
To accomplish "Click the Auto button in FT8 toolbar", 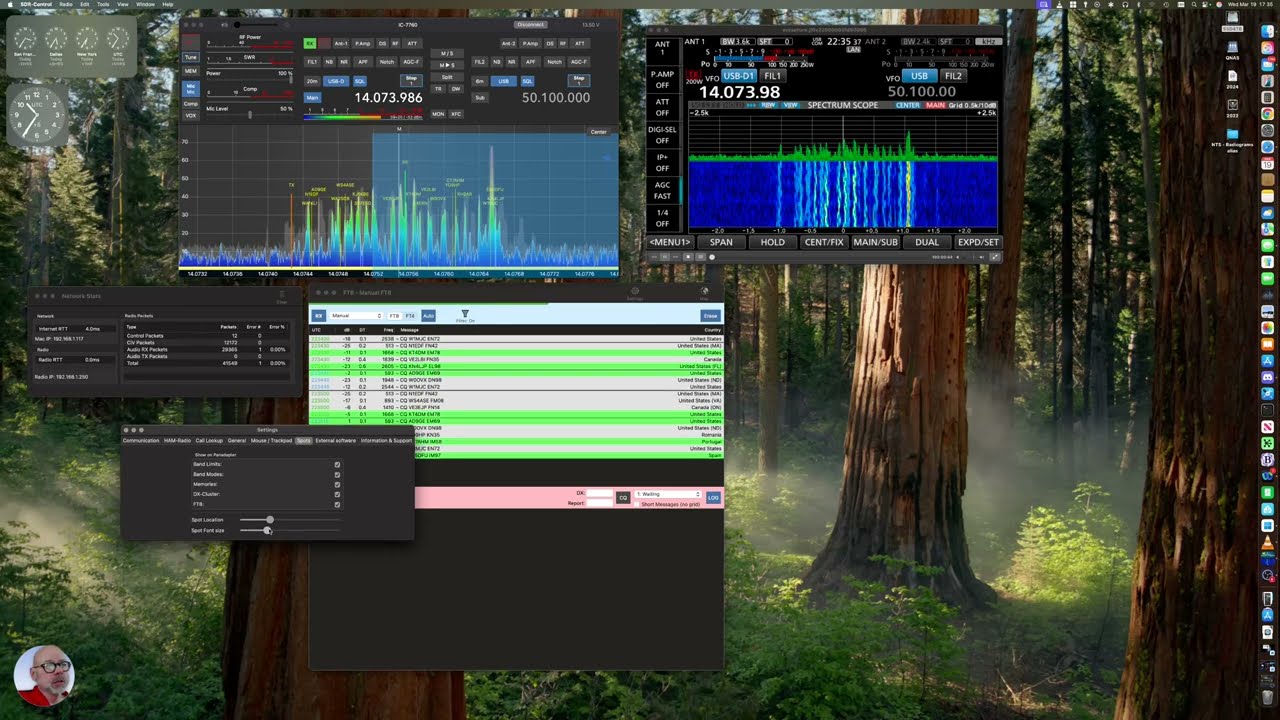I will pos(428,316).
